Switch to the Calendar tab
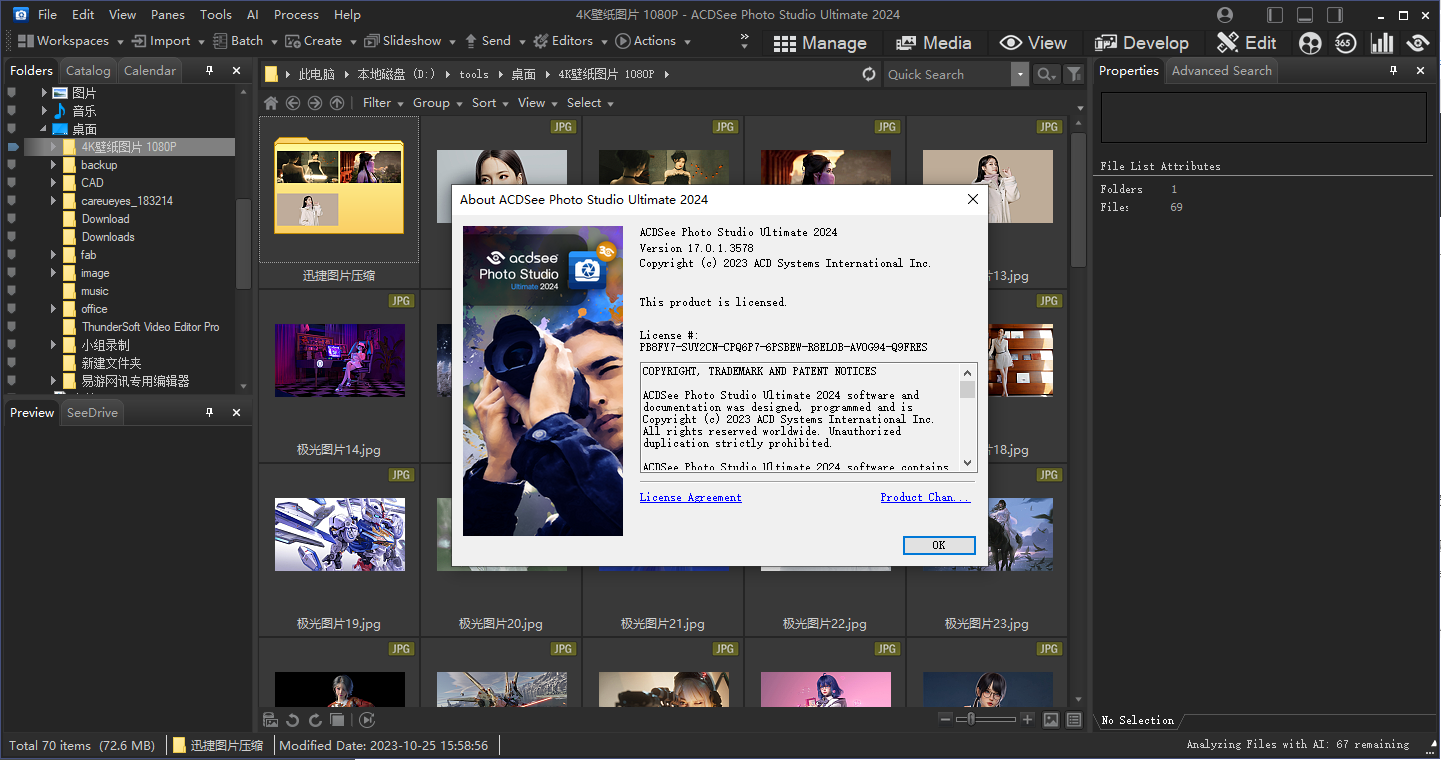The height and width of the screenshot is (760, 1441). click(150, 71)
